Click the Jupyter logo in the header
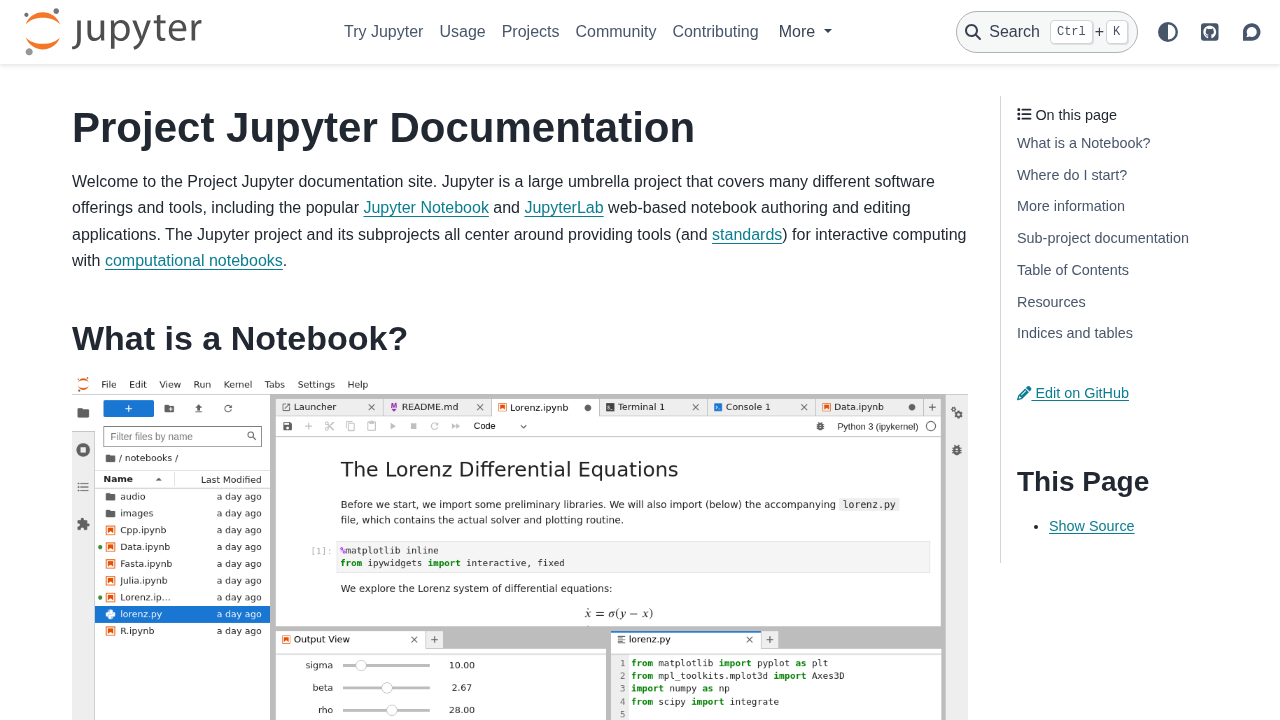Viewport: 1280px width, 720px height. click(112, 32)
